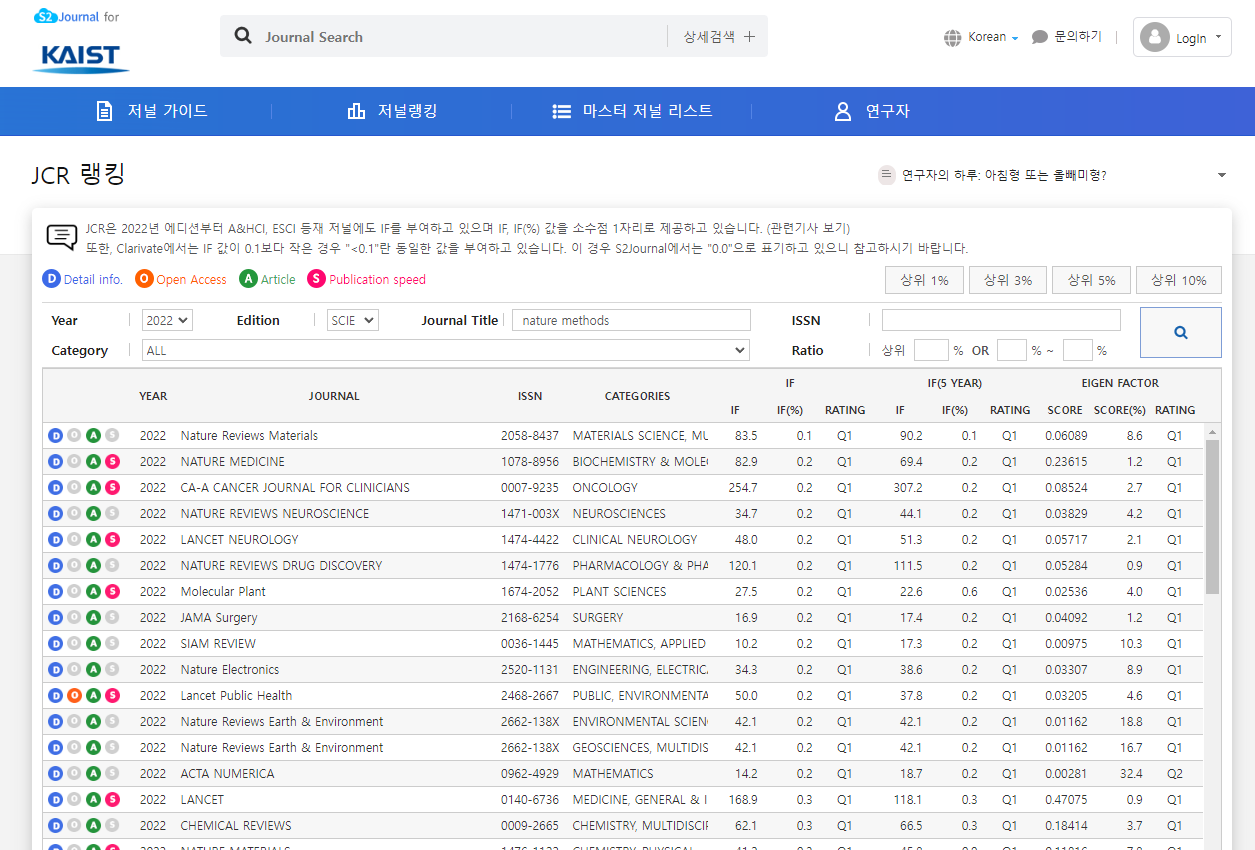
Task: Click the blue magnifier search button
Action: (1181, 332)
